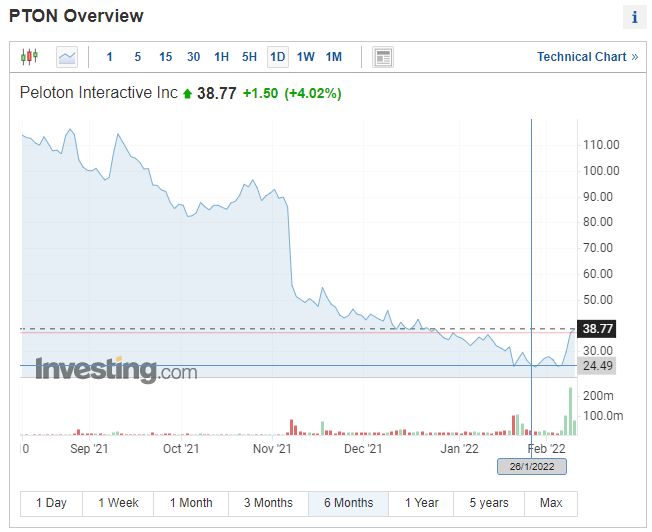Show the 1 Week range
Screen dimensions: 652x532
pos(118,503)
